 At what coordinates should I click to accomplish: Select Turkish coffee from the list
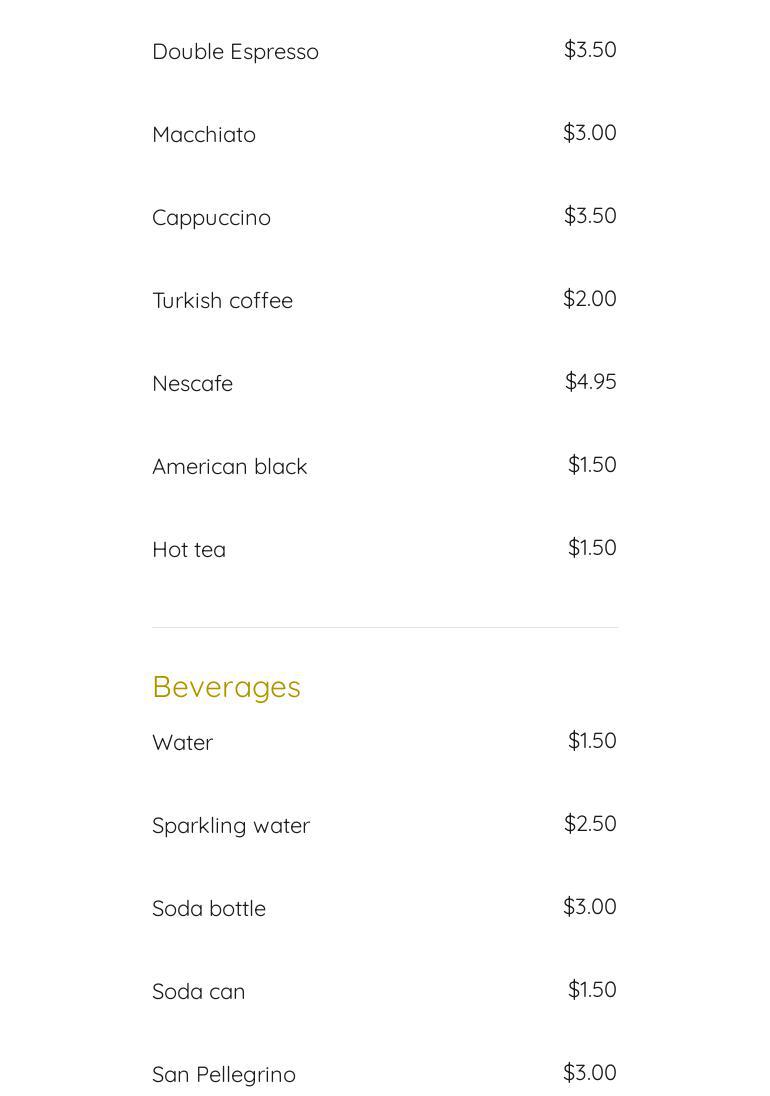[222, 301]
